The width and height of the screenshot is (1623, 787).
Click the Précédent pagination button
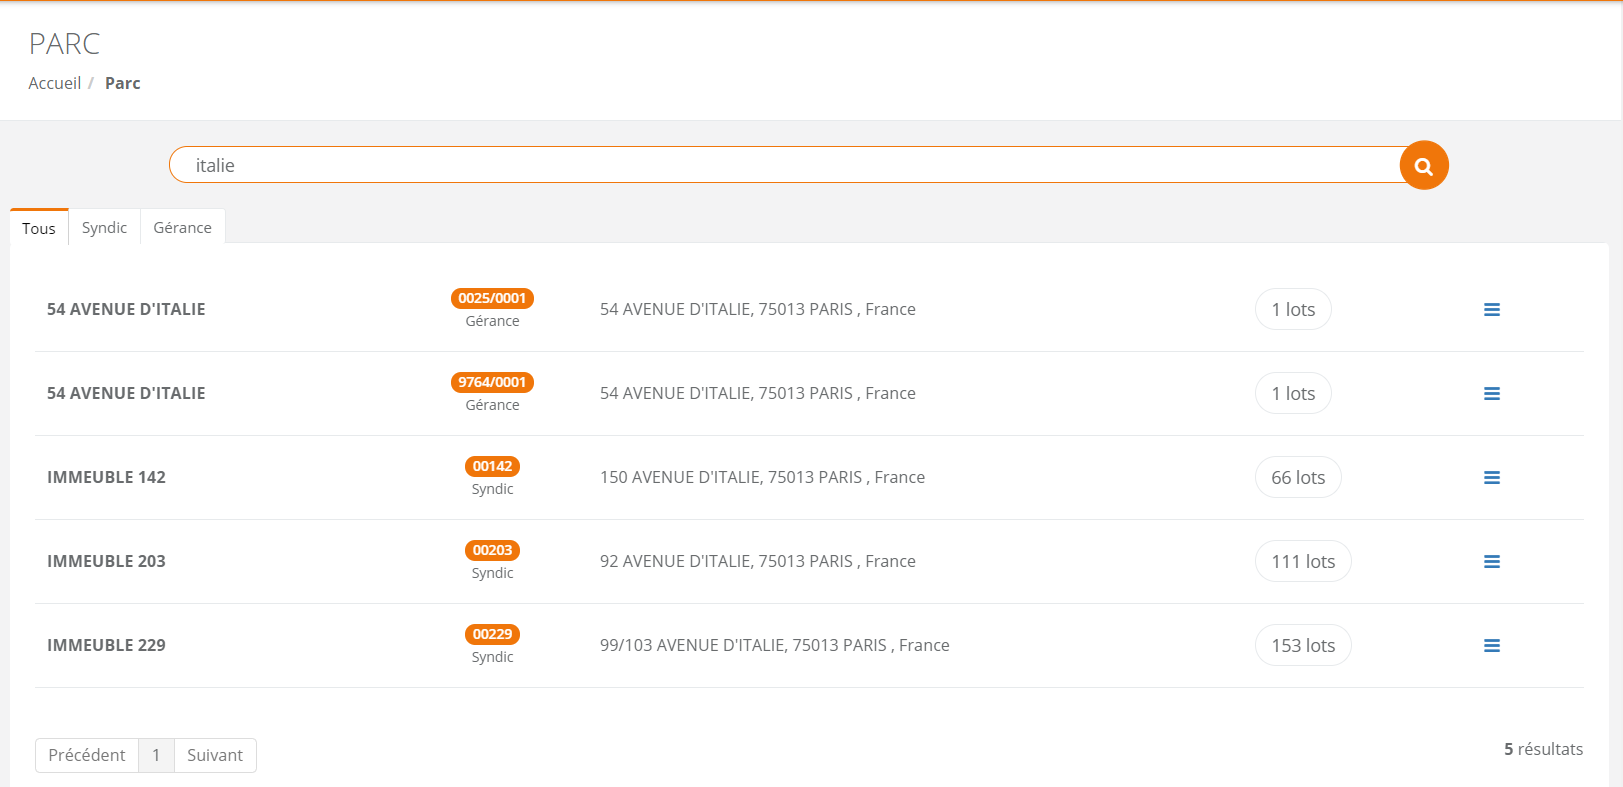click(87, 755)
